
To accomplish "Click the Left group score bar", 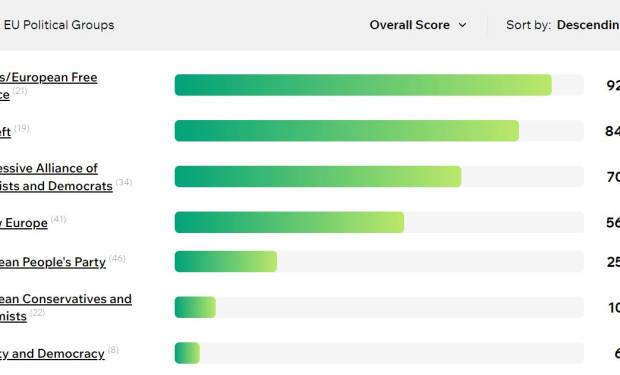I will click(x=379, y=131).
